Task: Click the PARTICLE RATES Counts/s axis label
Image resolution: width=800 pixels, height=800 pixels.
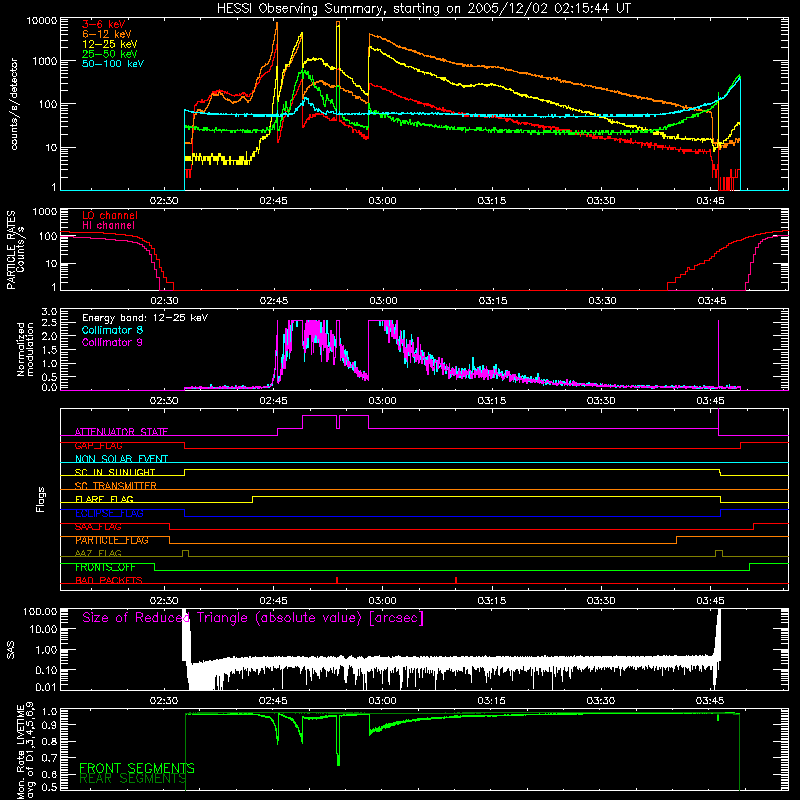Action: pyautogui.click(x=15, y=250)
